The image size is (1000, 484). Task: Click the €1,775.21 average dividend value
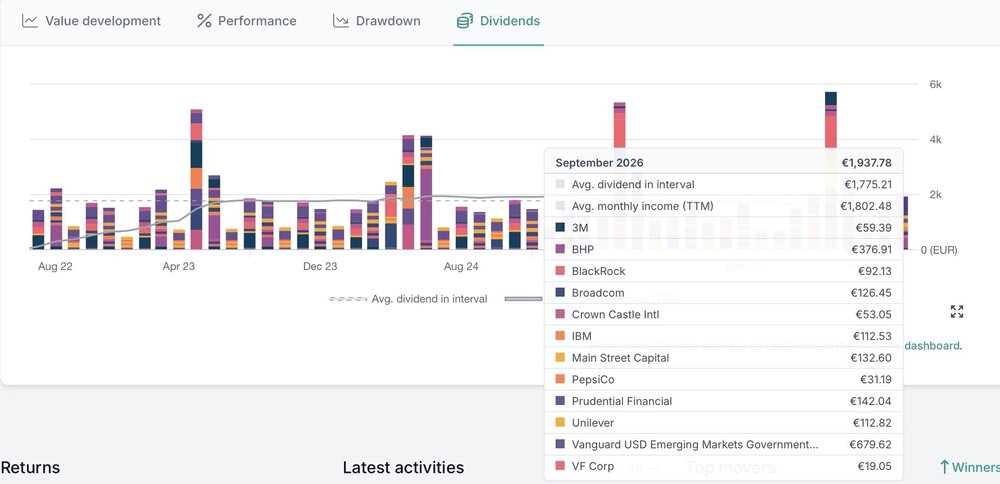tap(867, 184)
